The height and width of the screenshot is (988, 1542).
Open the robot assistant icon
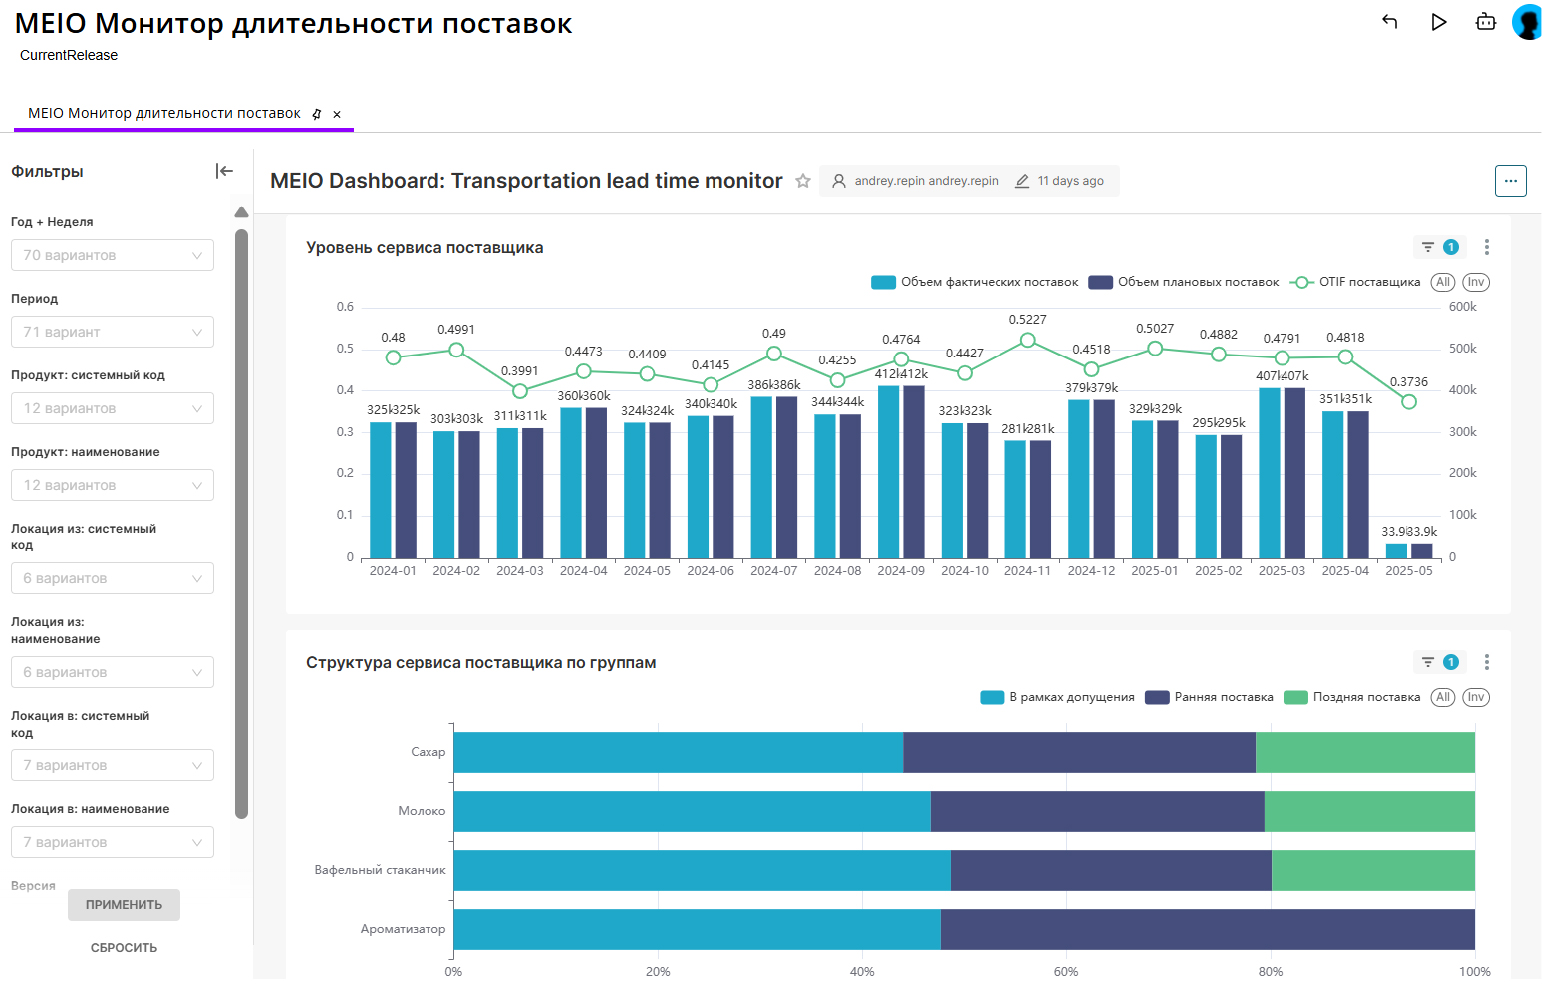coord(1486,22)
